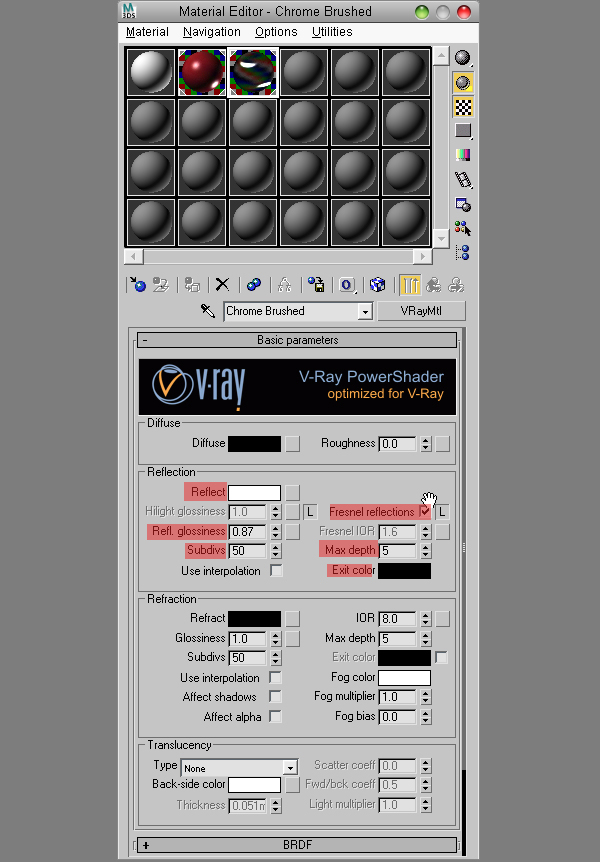
Task: Open Material/Map Navigator icon
Action: (x=463, y=252)
